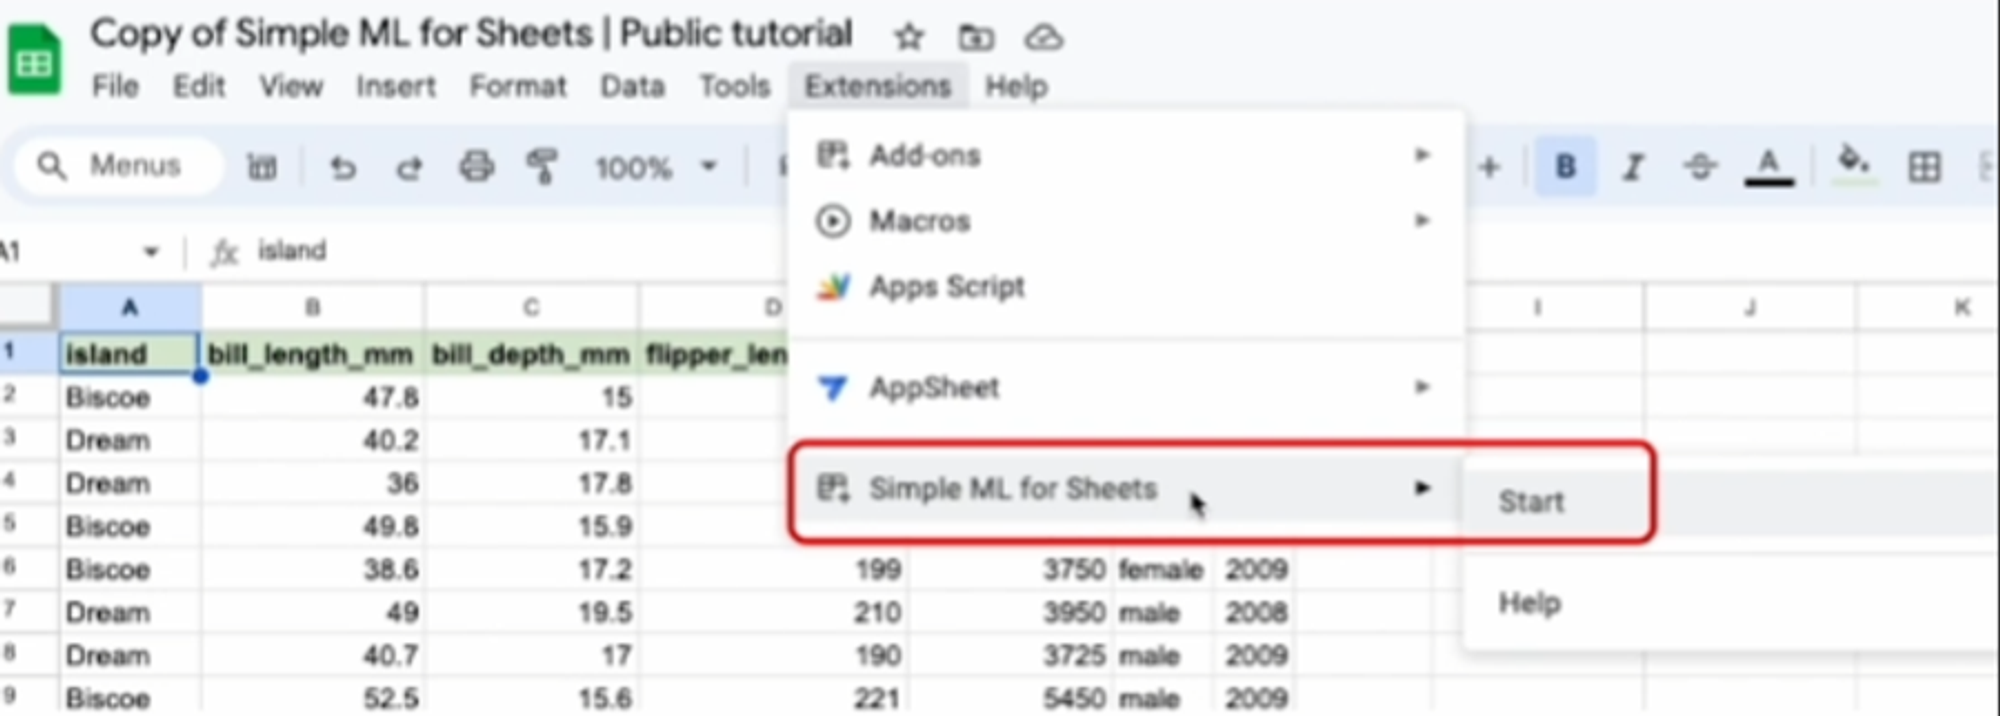Select cell with value 17.8
Image resolution: width=2000 pixels, height=716 pixels.
point(531,483)
